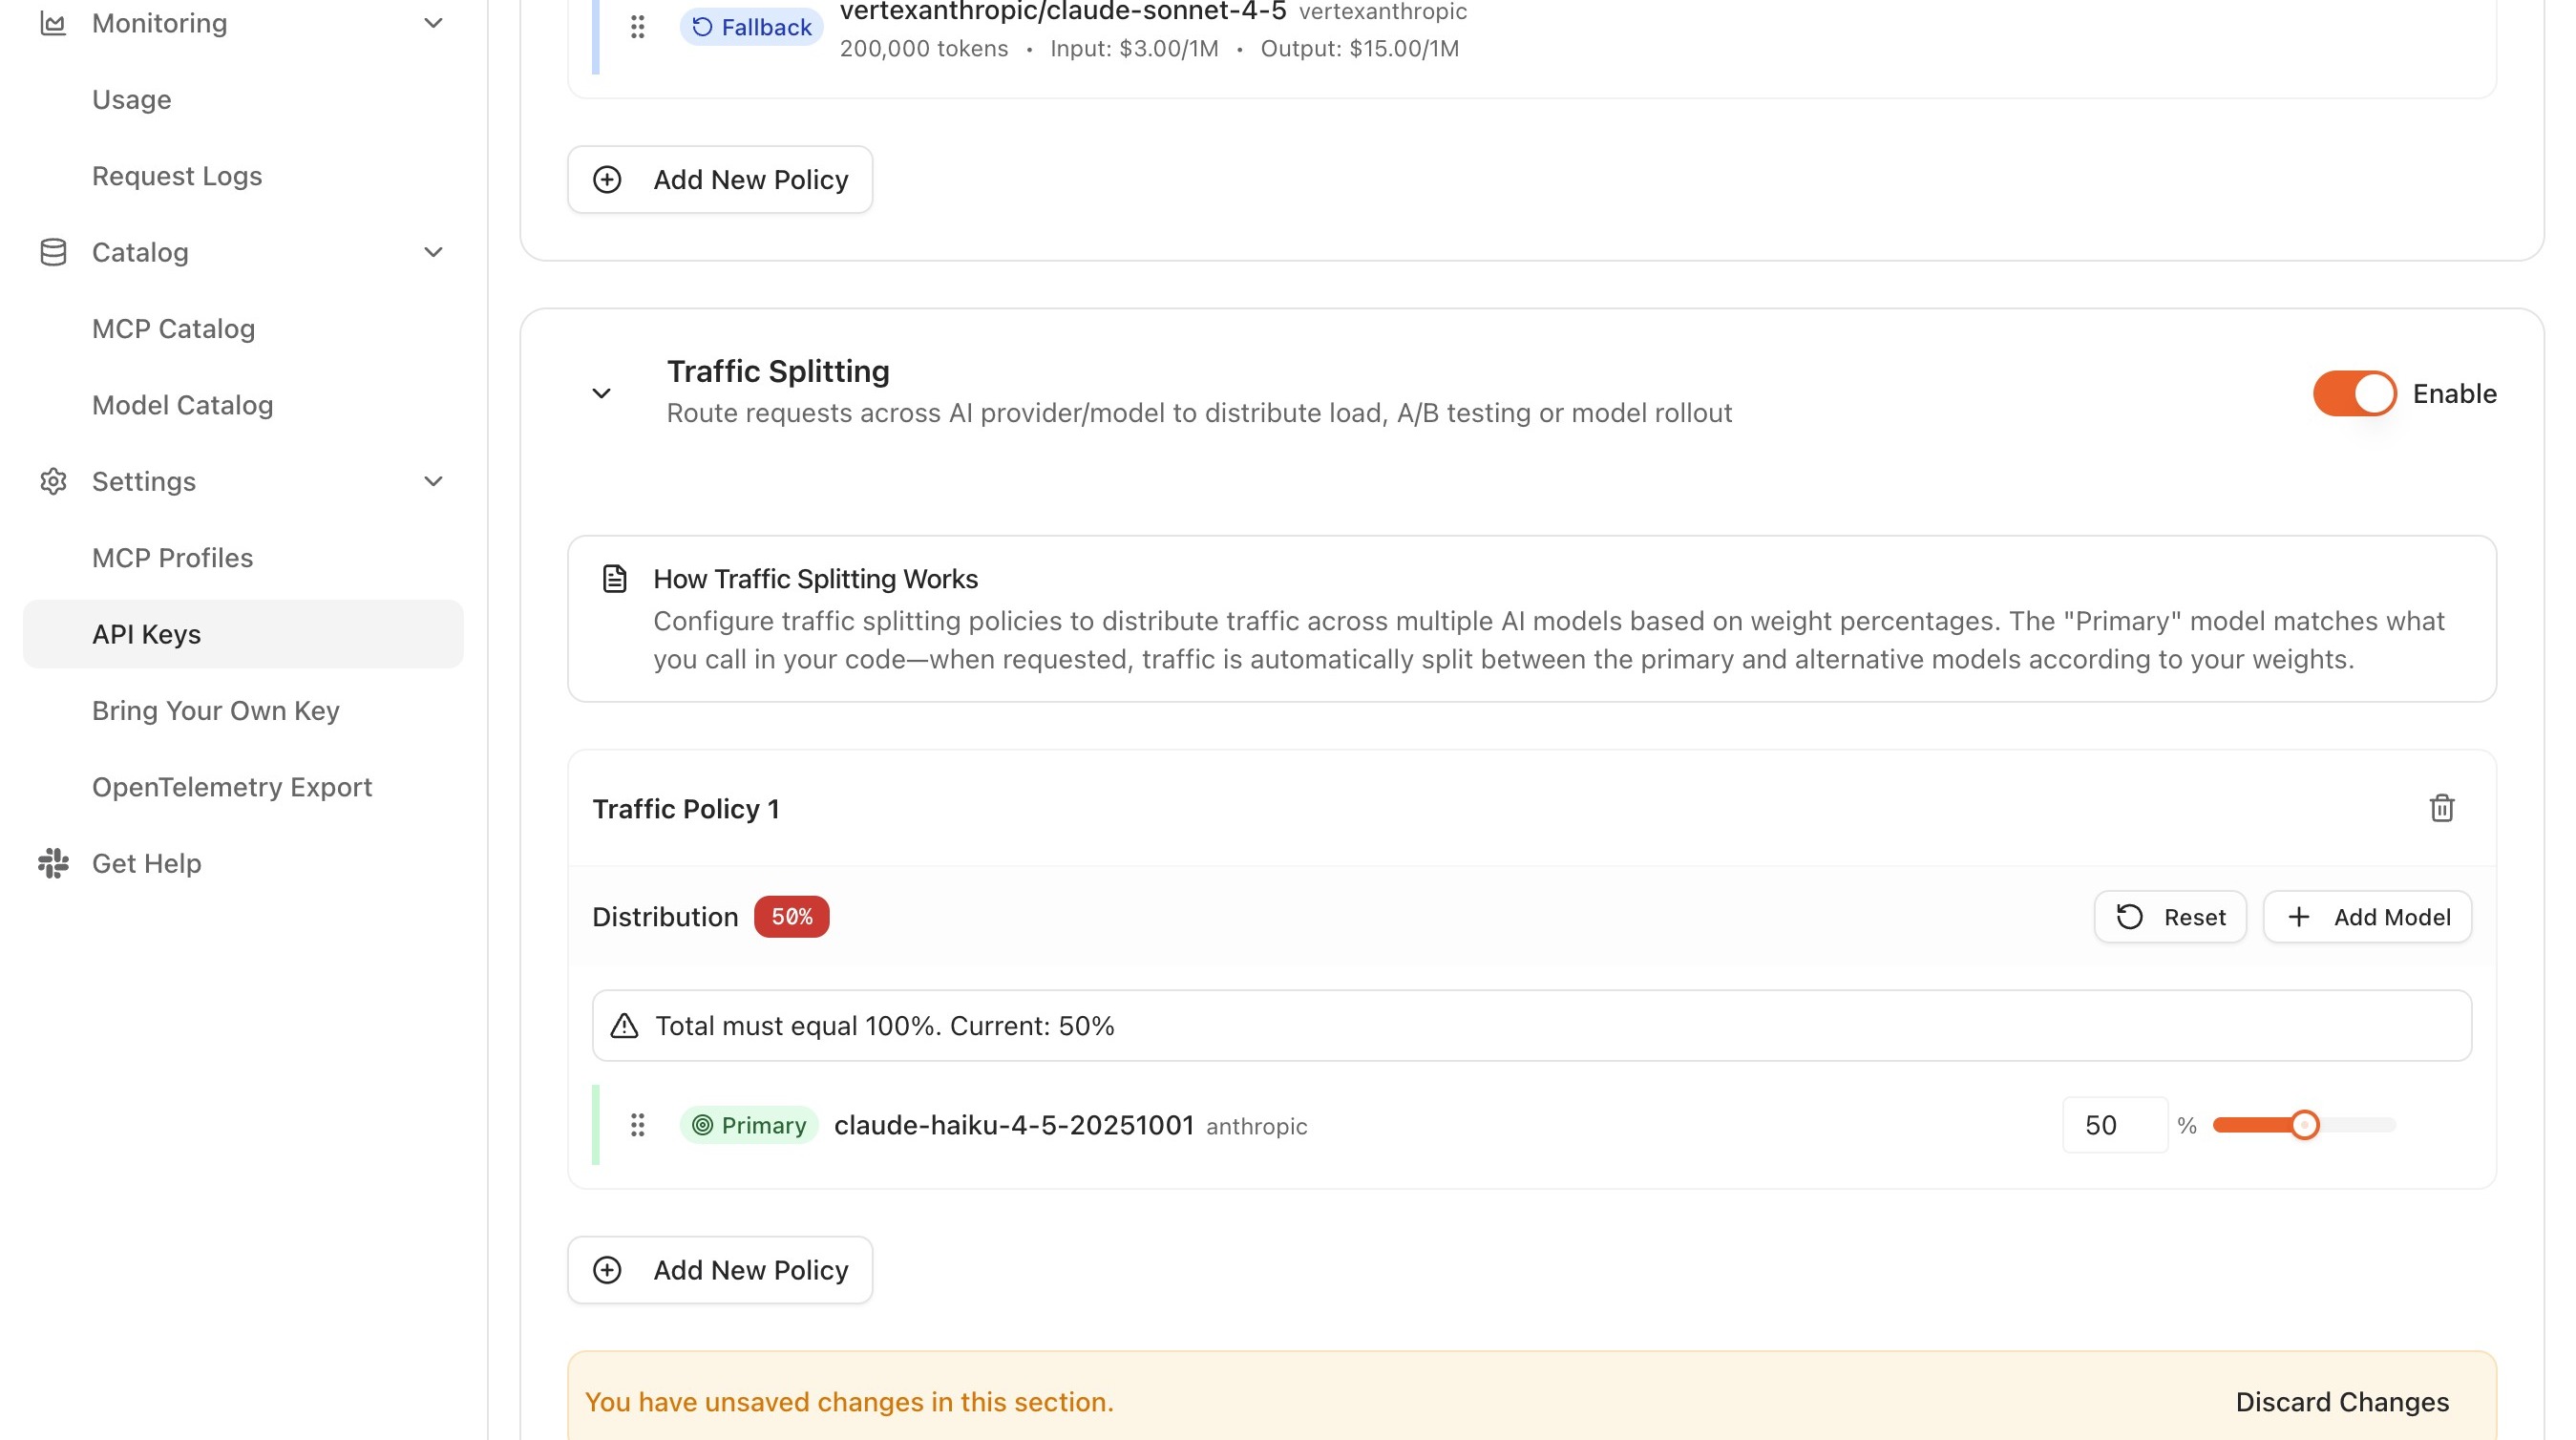Click the document icon beside How Traffic Splitting Works
Viewport: 2576px width, 1440px height.
tap(614, 579)
